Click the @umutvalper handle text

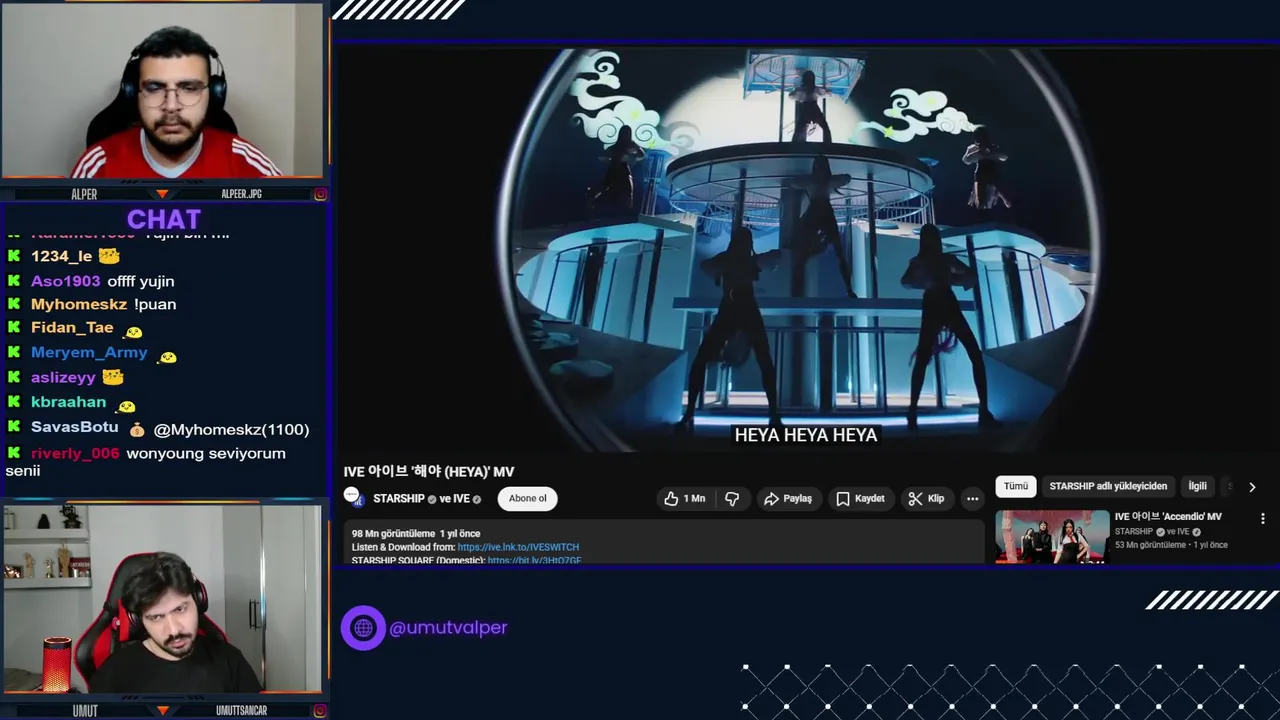coord(448,628)
